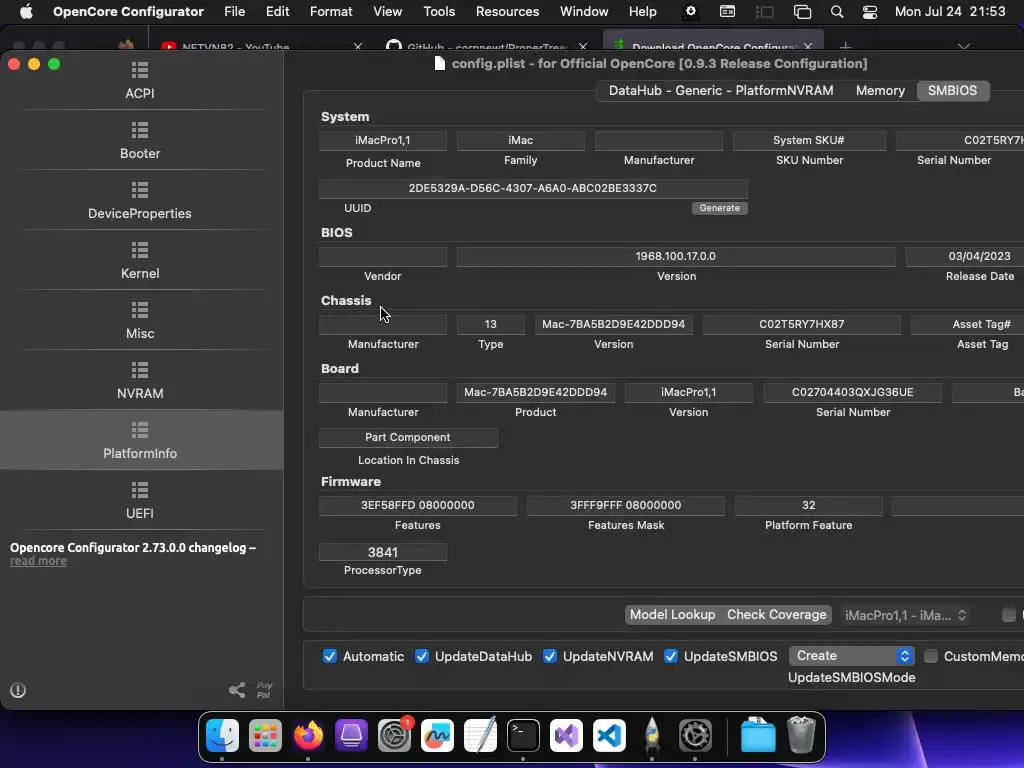The height and width of the screenshot is (768, 1024).
Task: Edit the Firmware Features Mask field
Action: point(626,505)
